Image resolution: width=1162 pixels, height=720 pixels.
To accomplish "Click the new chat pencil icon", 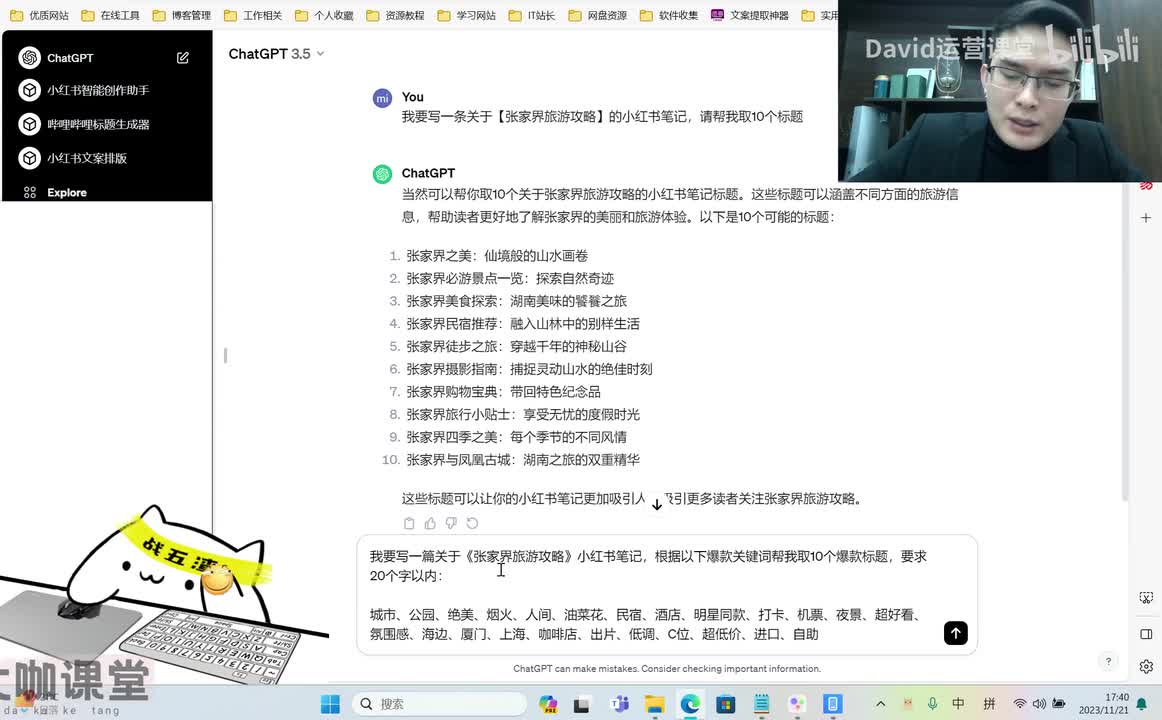I will coord(183,58).
